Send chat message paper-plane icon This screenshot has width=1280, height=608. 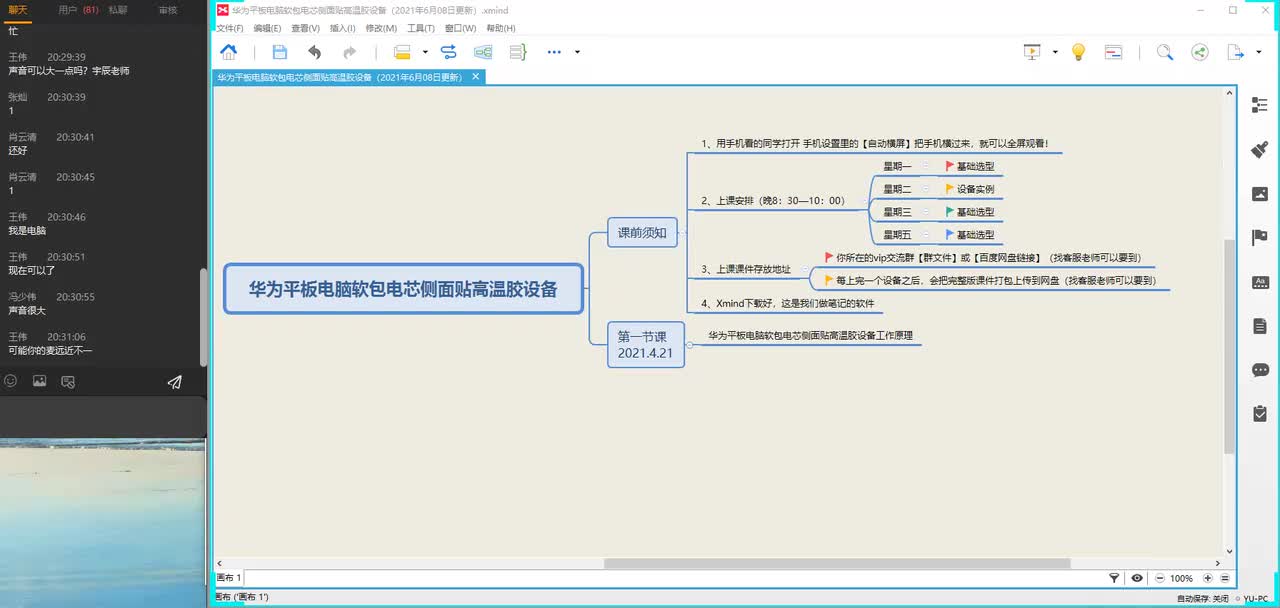tap(175, 381)
